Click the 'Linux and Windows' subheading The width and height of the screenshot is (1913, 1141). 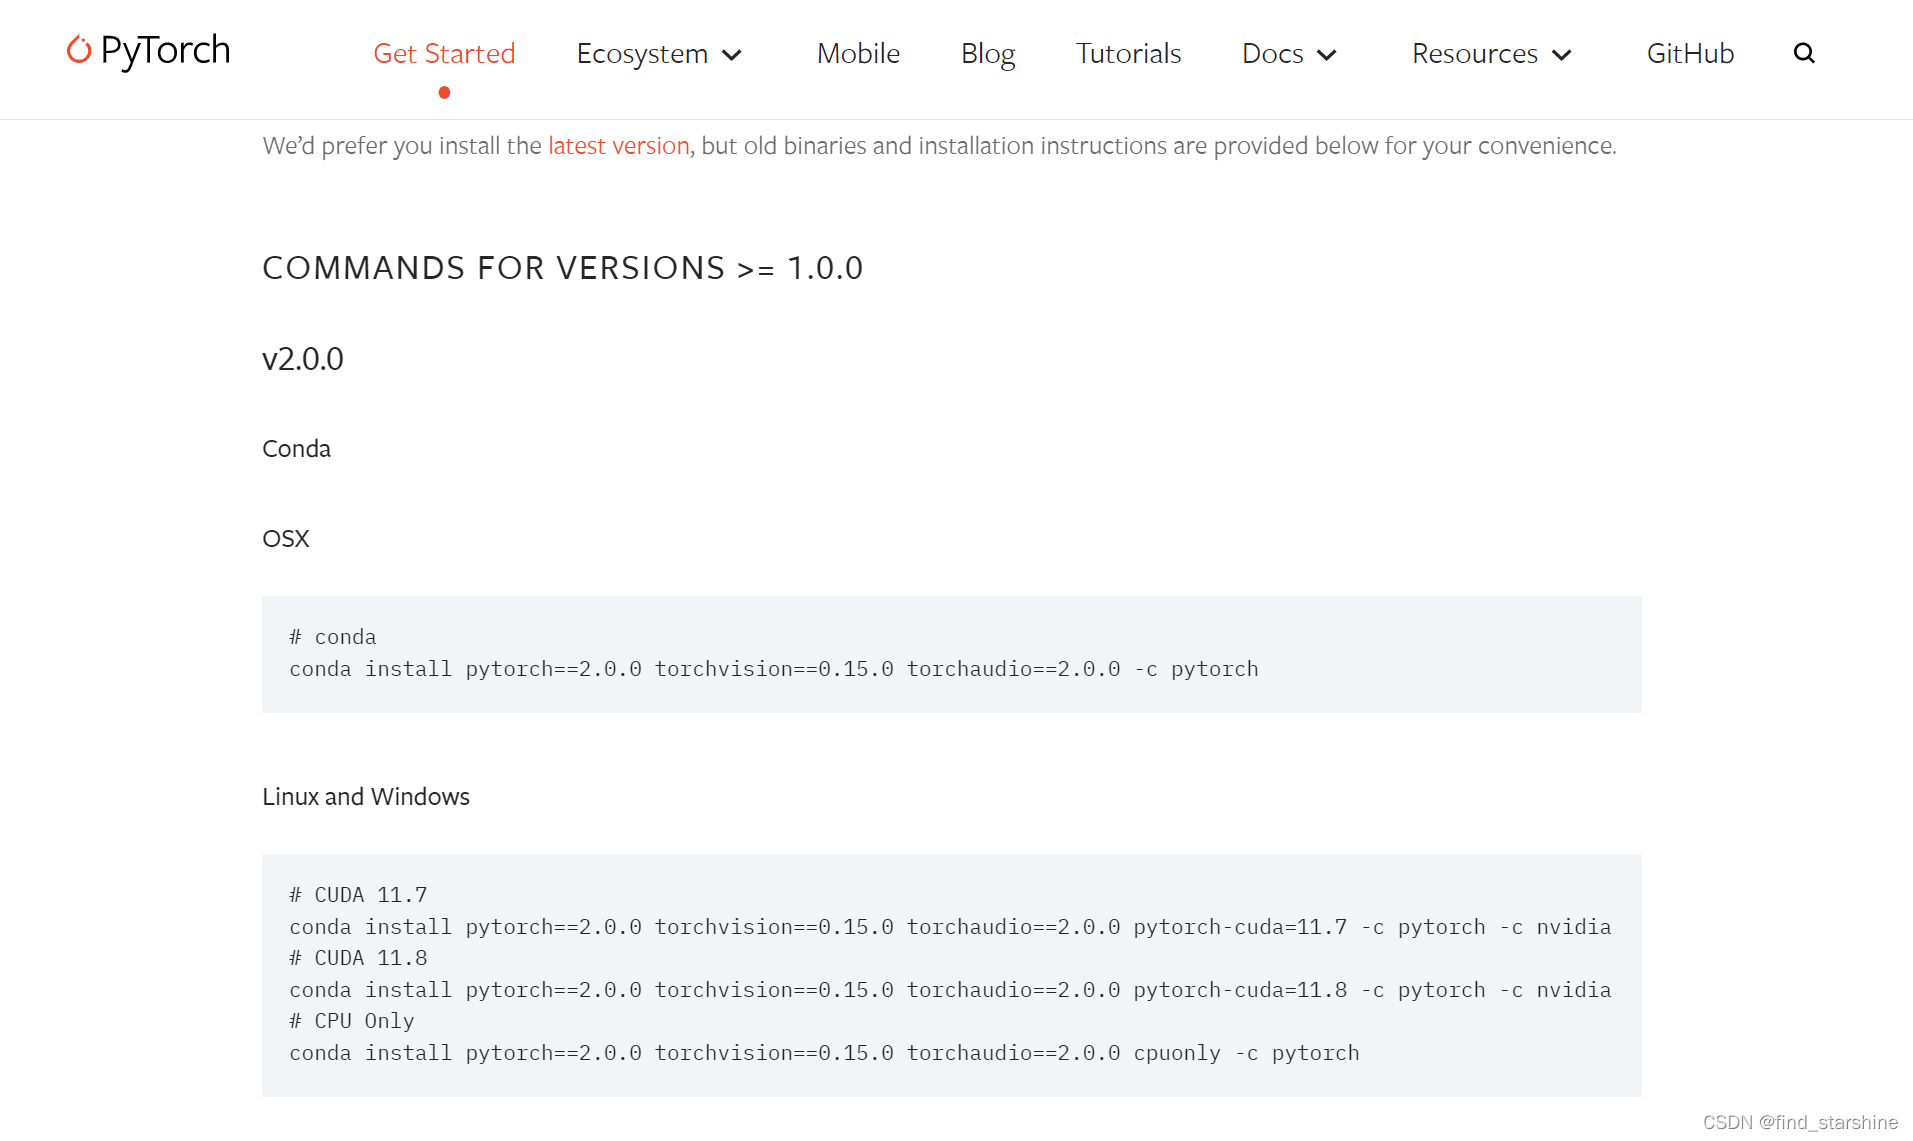(366, 797)
